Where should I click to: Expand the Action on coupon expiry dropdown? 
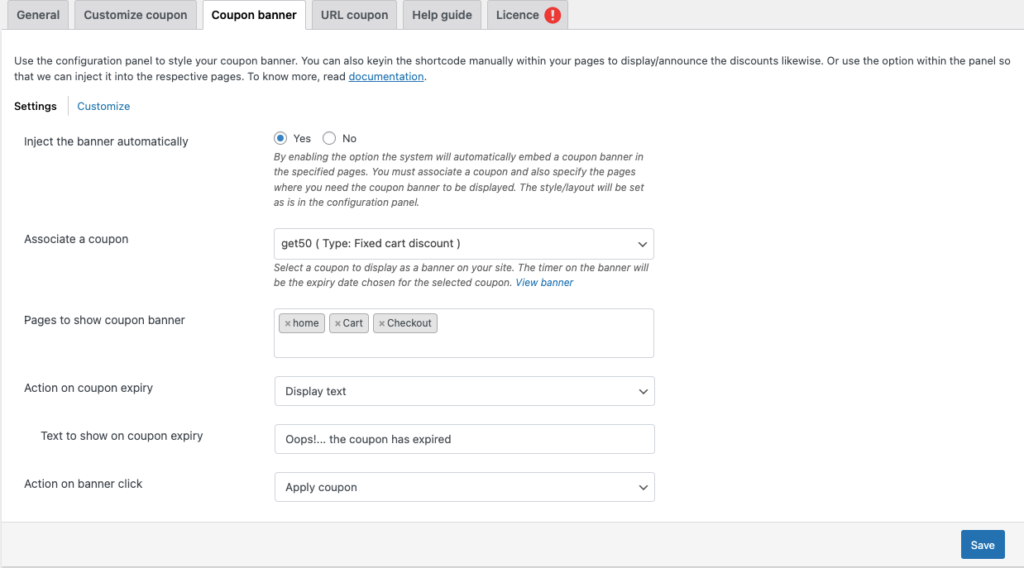(464, 391)
